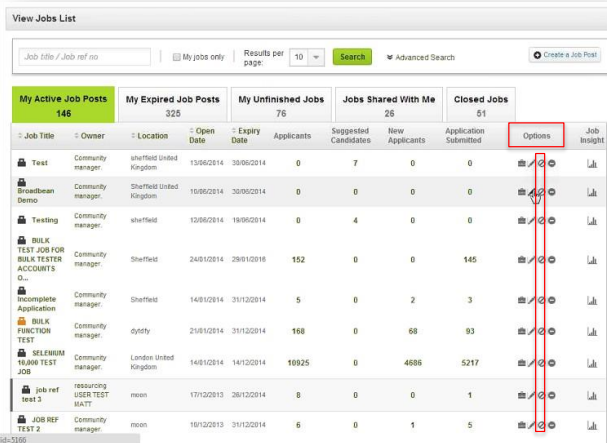Switch to My Active Job Posts tab

click(x=63, y=105)
